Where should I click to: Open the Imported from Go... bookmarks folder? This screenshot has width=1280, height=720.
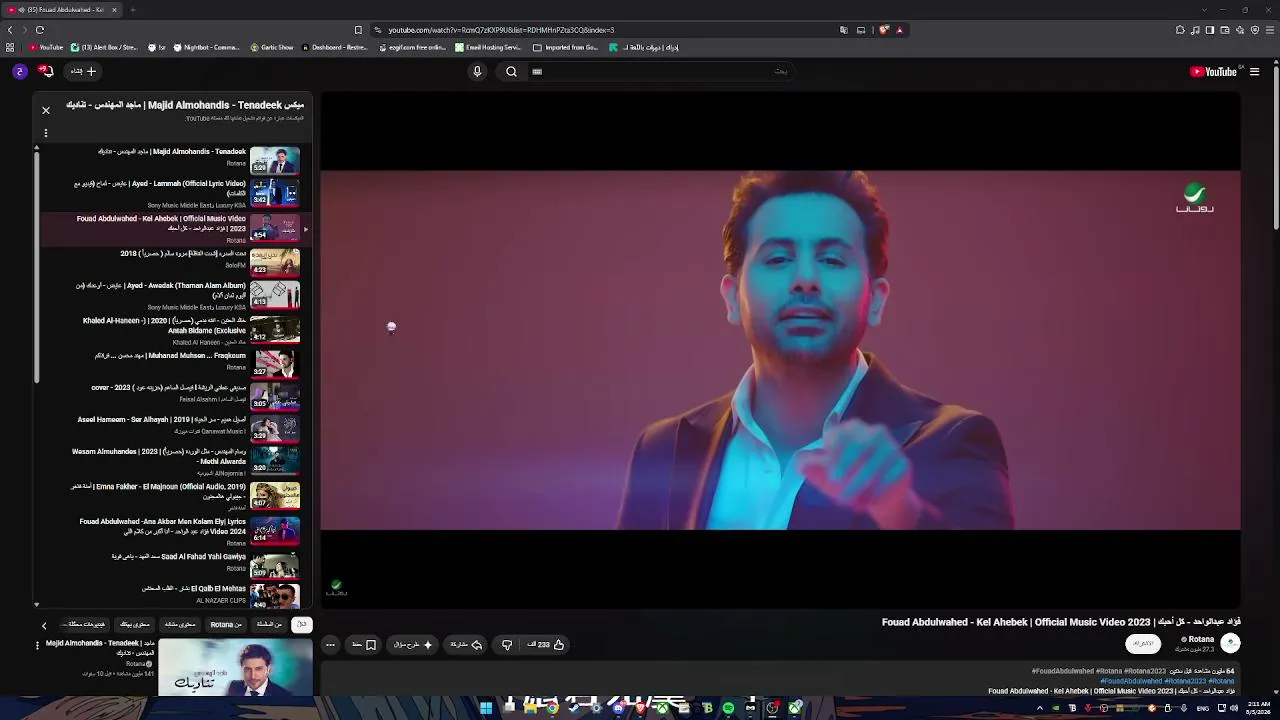[x=566, y=47]
